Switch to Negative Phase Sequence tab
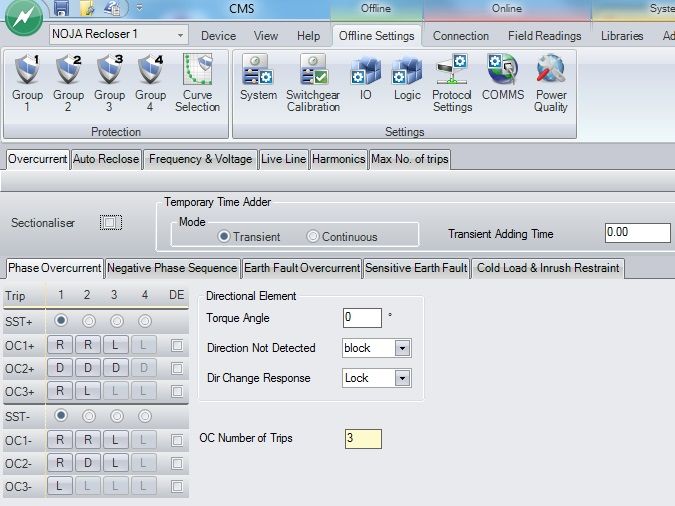Viewport: 675px width, 506px height. click(x=172, y=268)
